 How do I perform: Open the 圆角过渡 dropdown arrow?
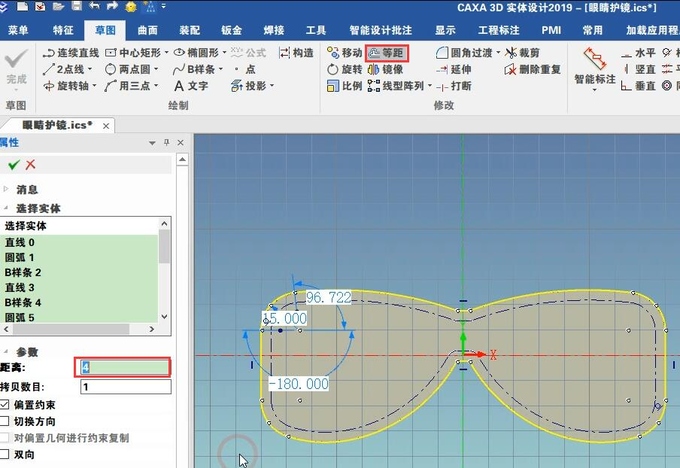[x=498, y=53]
